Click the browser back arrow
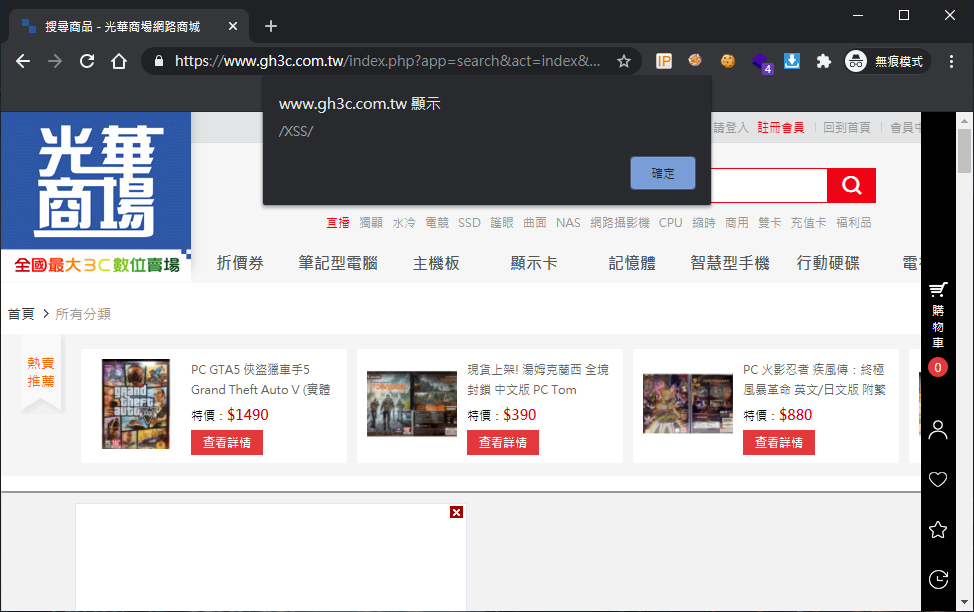 tap(23, 61)
